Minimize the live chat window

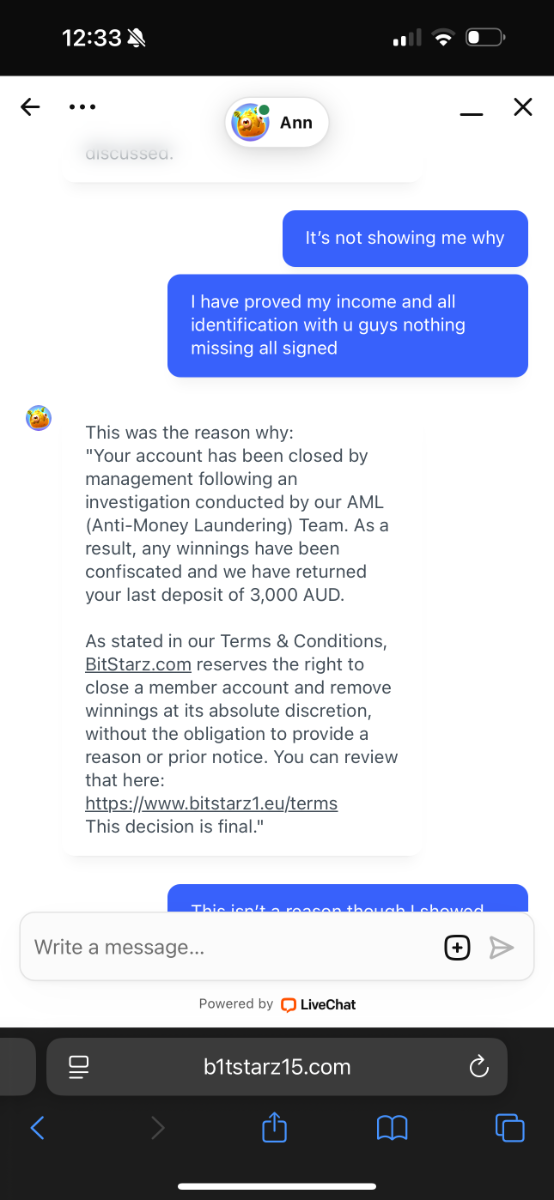click(471, 114)
